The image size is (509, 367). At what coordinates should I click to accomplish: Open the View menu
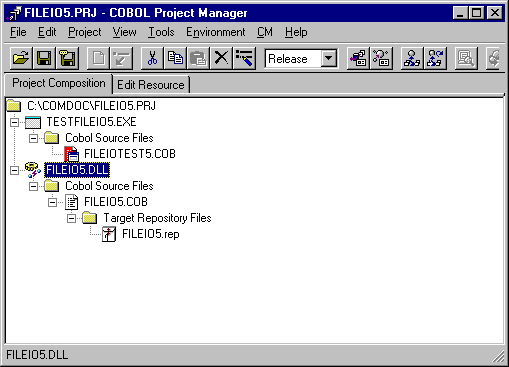point(124,32)
